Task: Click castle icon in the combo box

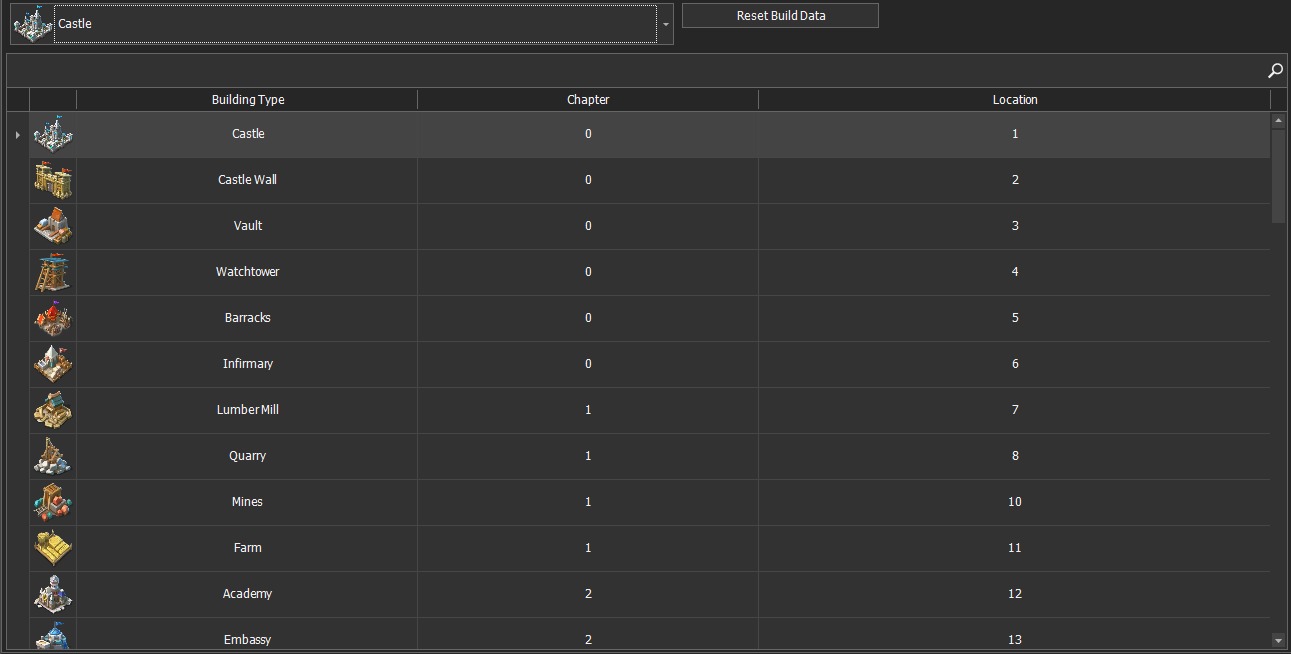Action: [33, 23]
